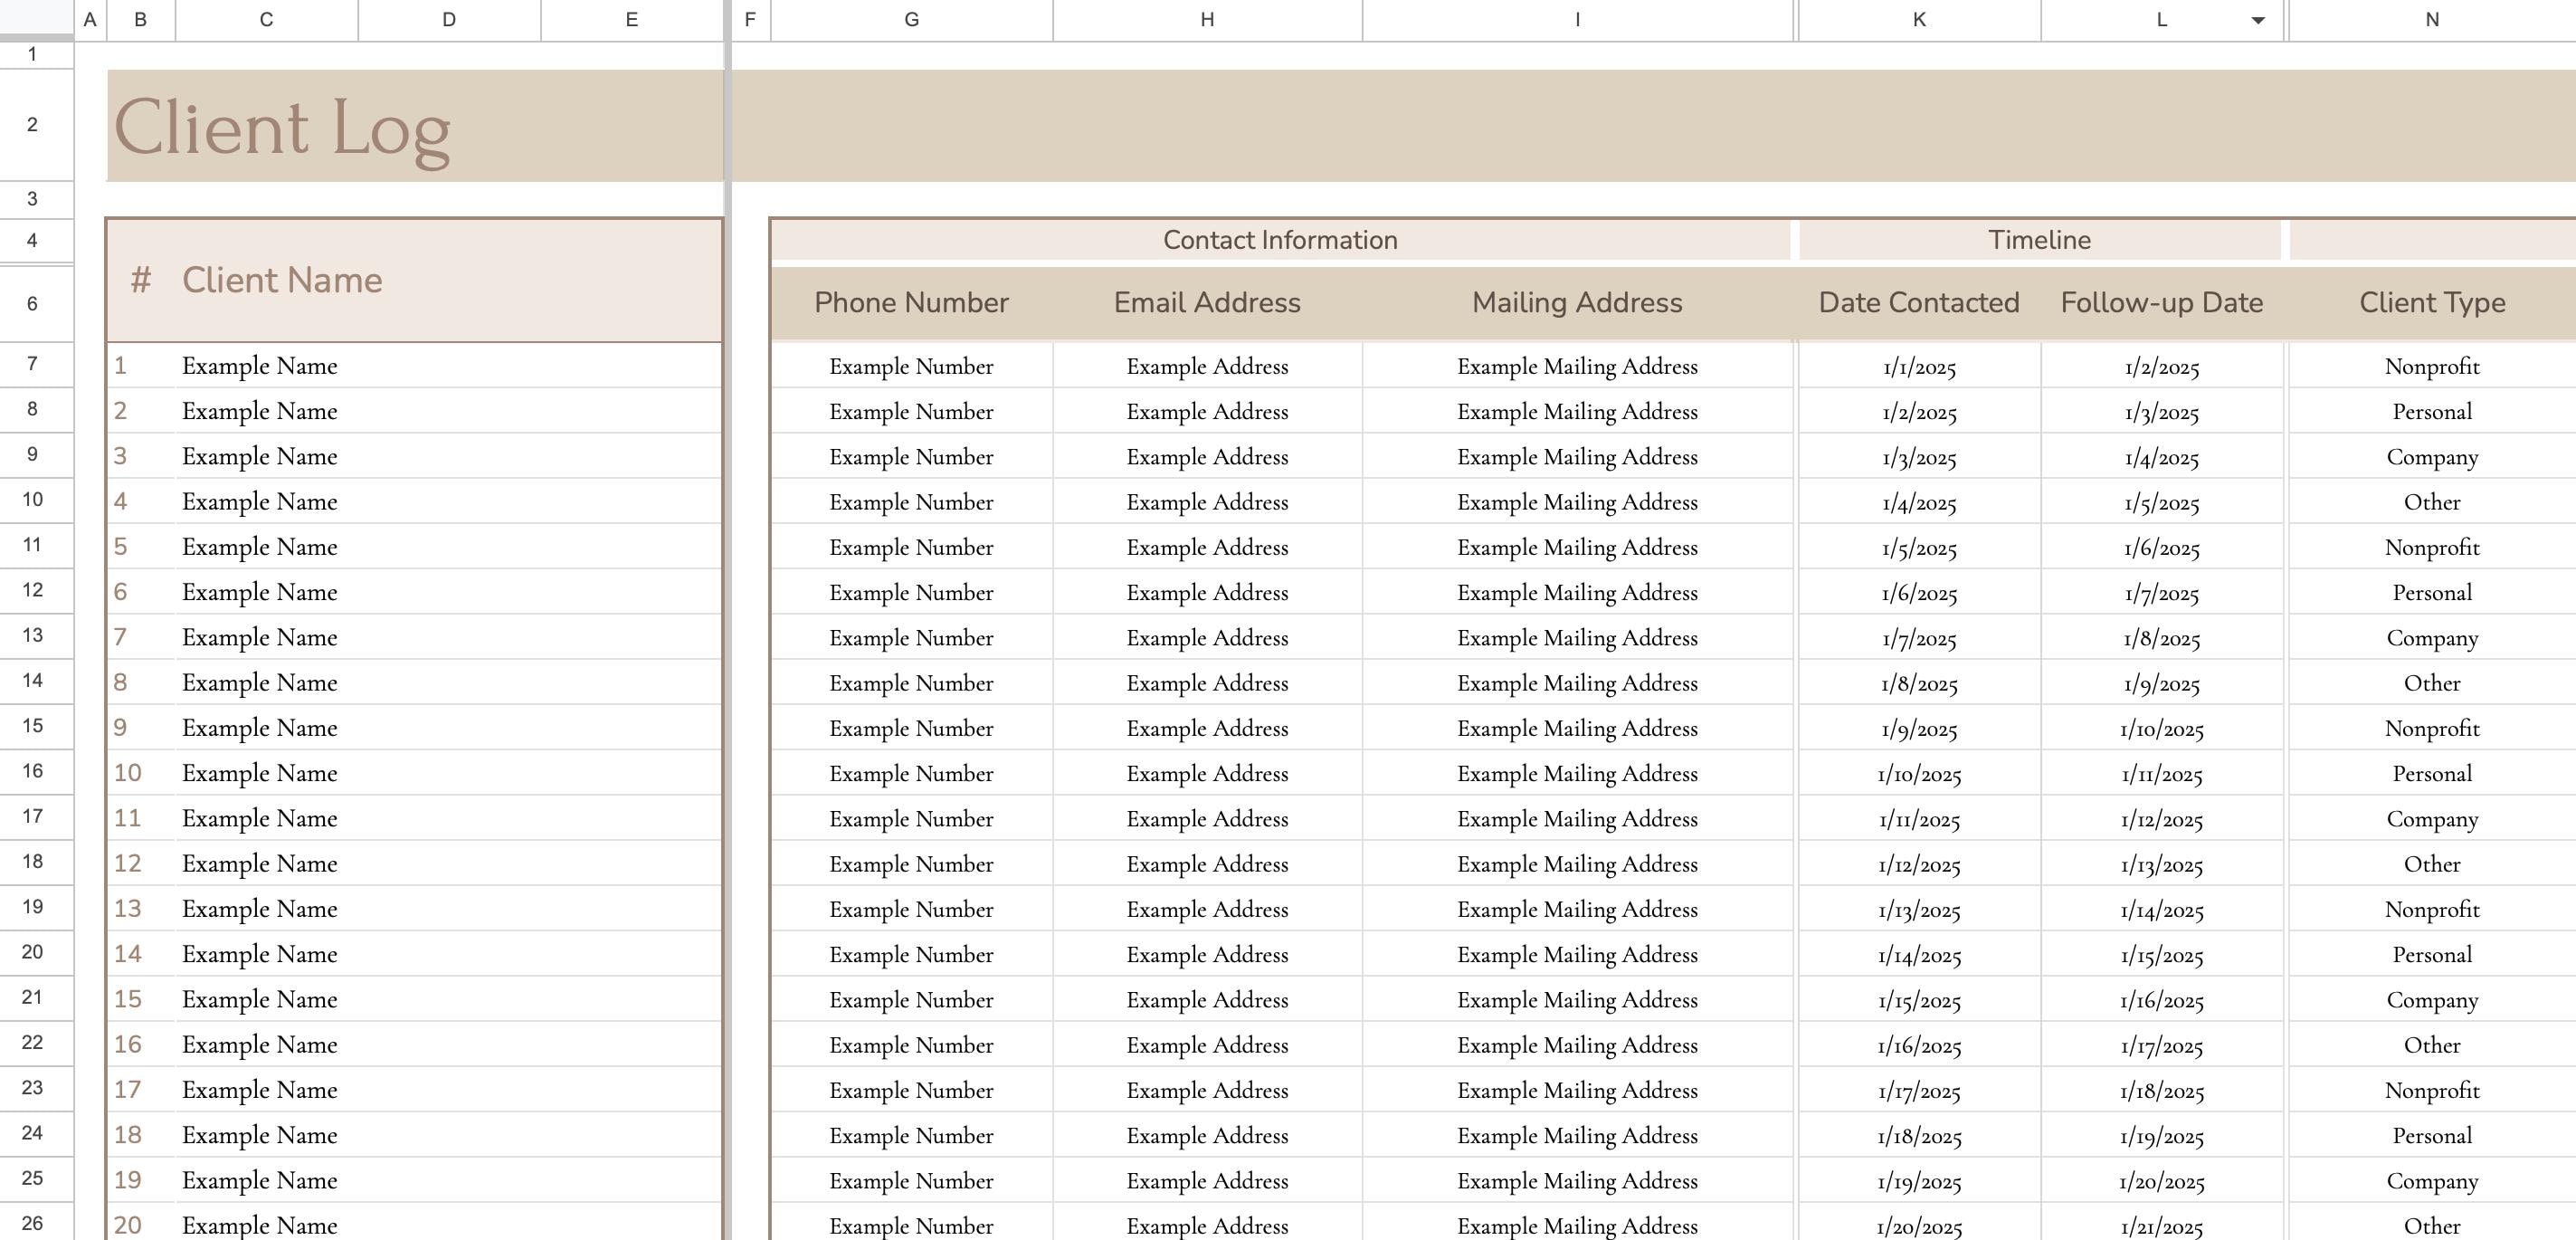The image size is (2576, 1240).
Task: Select the Example Name cell for client 10
Action: coord(448,773)
